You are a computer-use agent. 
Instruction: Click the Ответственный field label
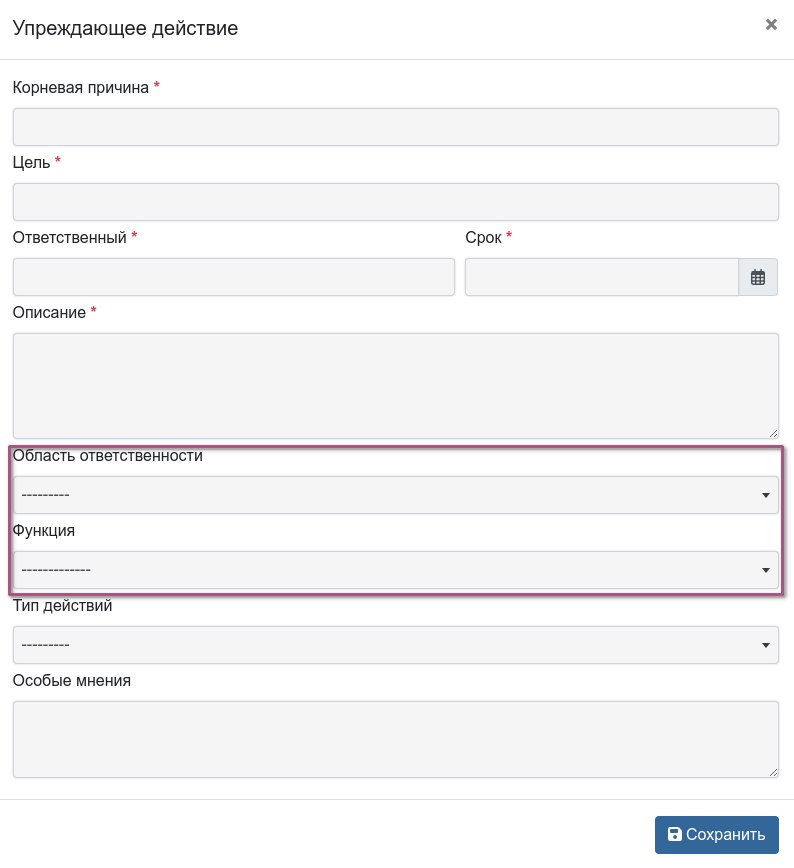click(69, 238)
